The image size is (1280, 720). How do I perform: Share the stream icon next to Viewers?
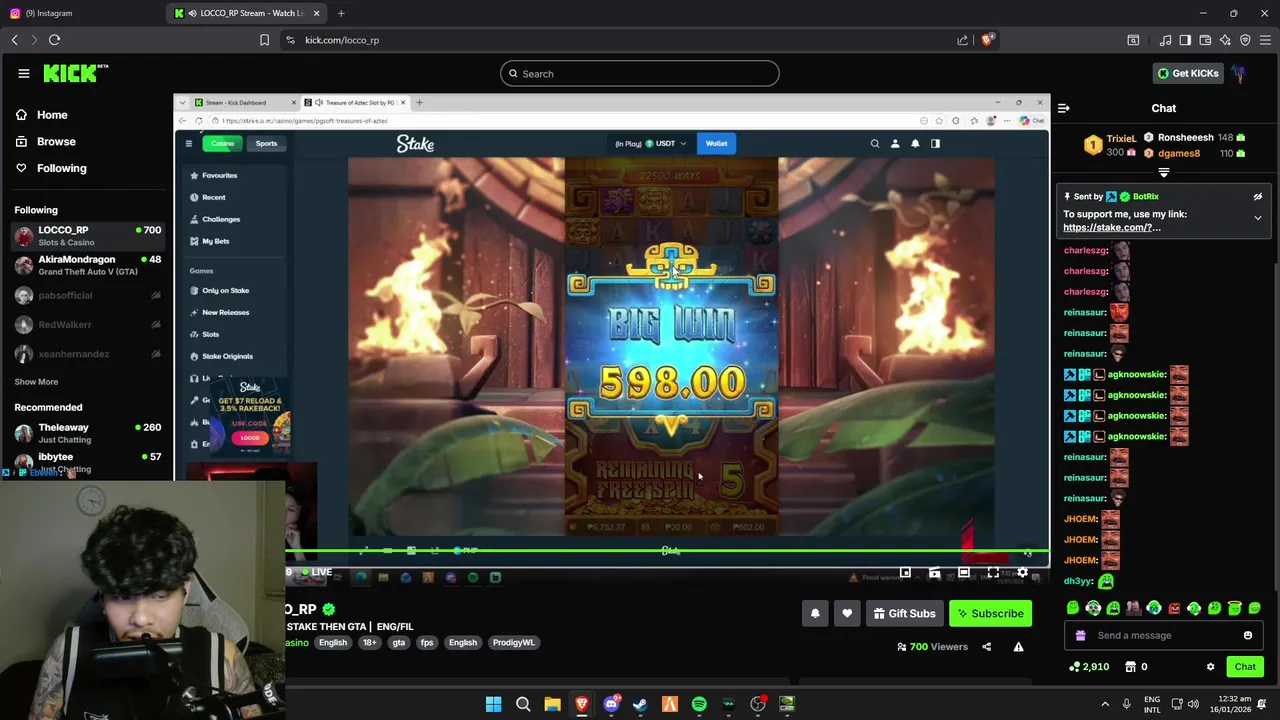click(x=986, y=647)
